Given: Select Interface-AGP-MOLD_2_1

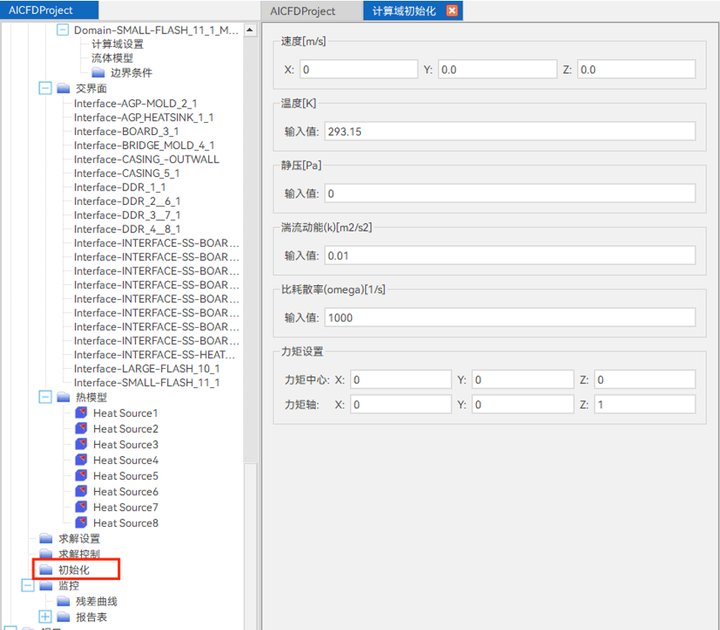Looking at the screenshot, I should pos(135,103).
